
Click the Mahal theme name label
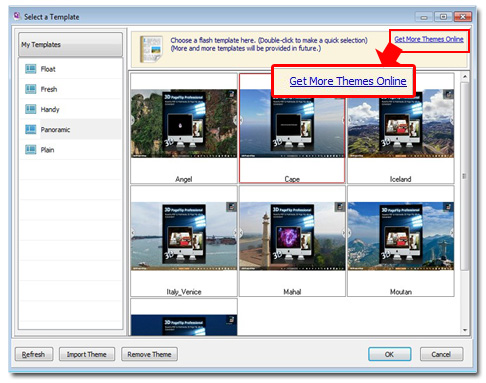(292, 292)
